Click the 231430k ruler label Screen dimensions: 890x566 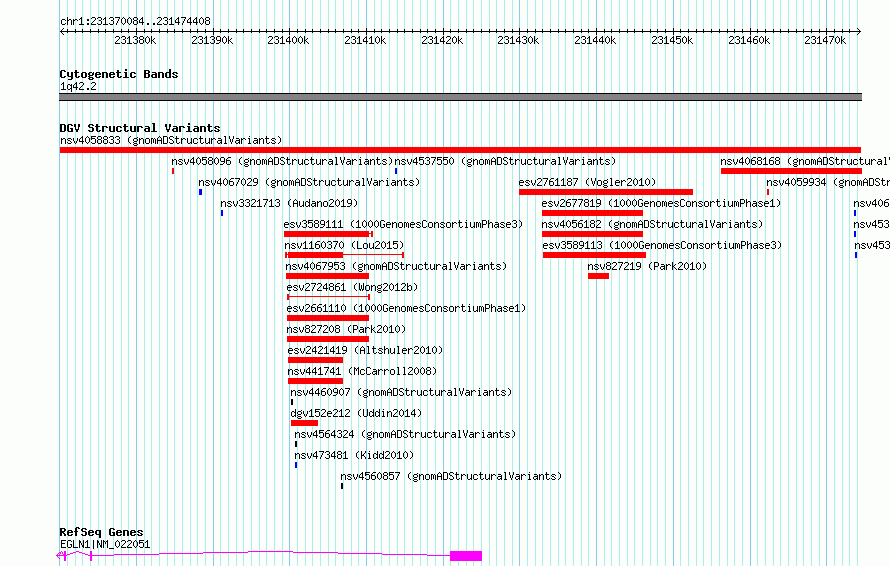(518, 40)
